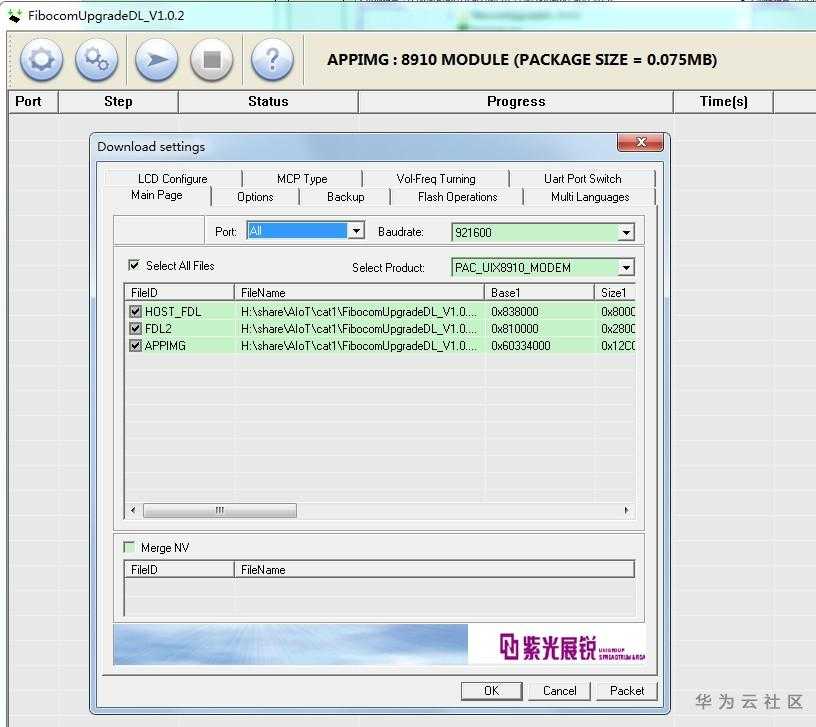Viewport: 816px width, 727px height.
Task: Confirm settings with the OK button
Action: pyautogui.click(x=491, y=691)
